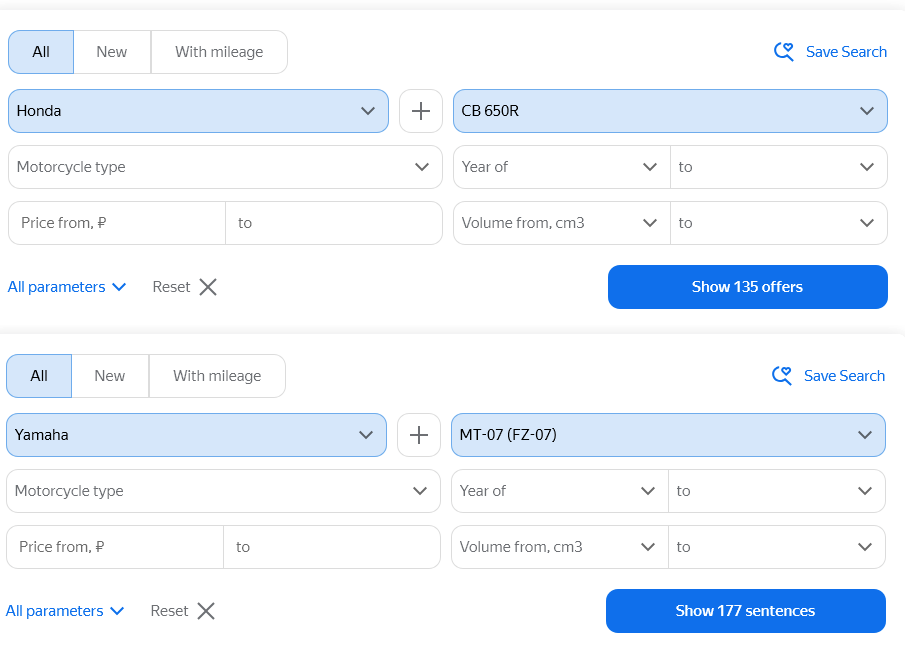The width and height of the screenshot is (905, 651).
Task: Open volume to dropdown for Honda
Action: coord(779,223)
